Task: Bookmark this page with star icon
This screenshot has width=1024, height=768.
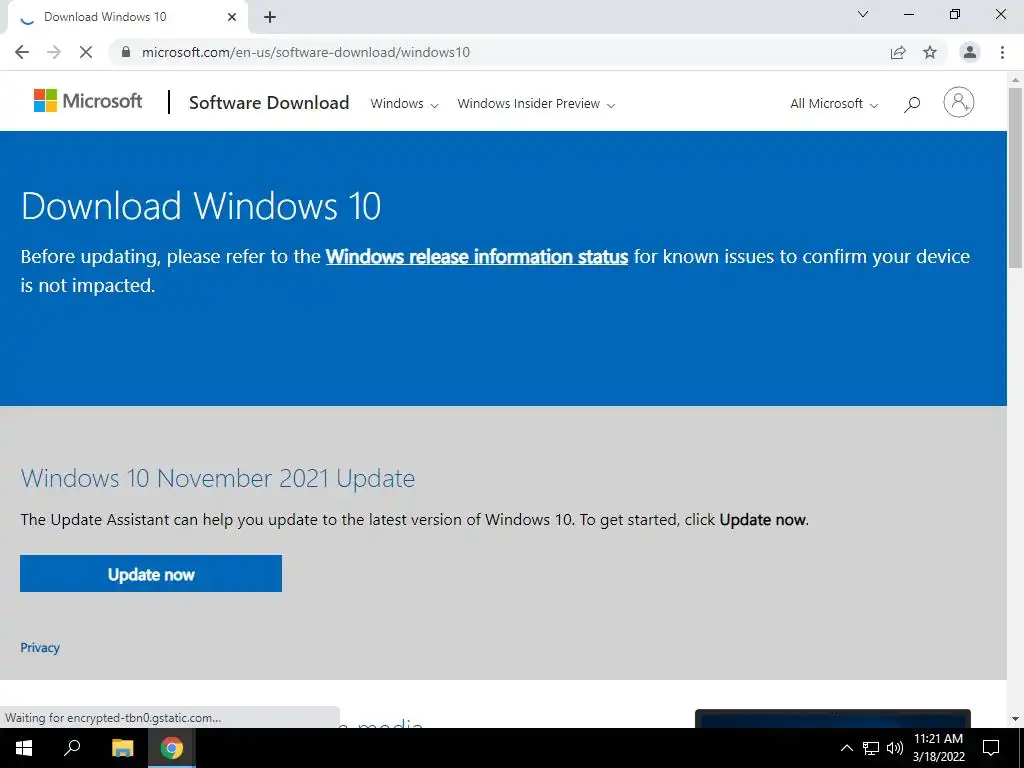Action: [930, 52]
